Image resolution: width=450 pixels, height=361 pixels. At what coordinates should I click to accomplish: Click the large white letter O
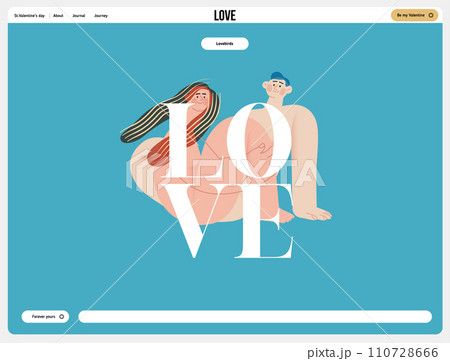tap(259, 140)
